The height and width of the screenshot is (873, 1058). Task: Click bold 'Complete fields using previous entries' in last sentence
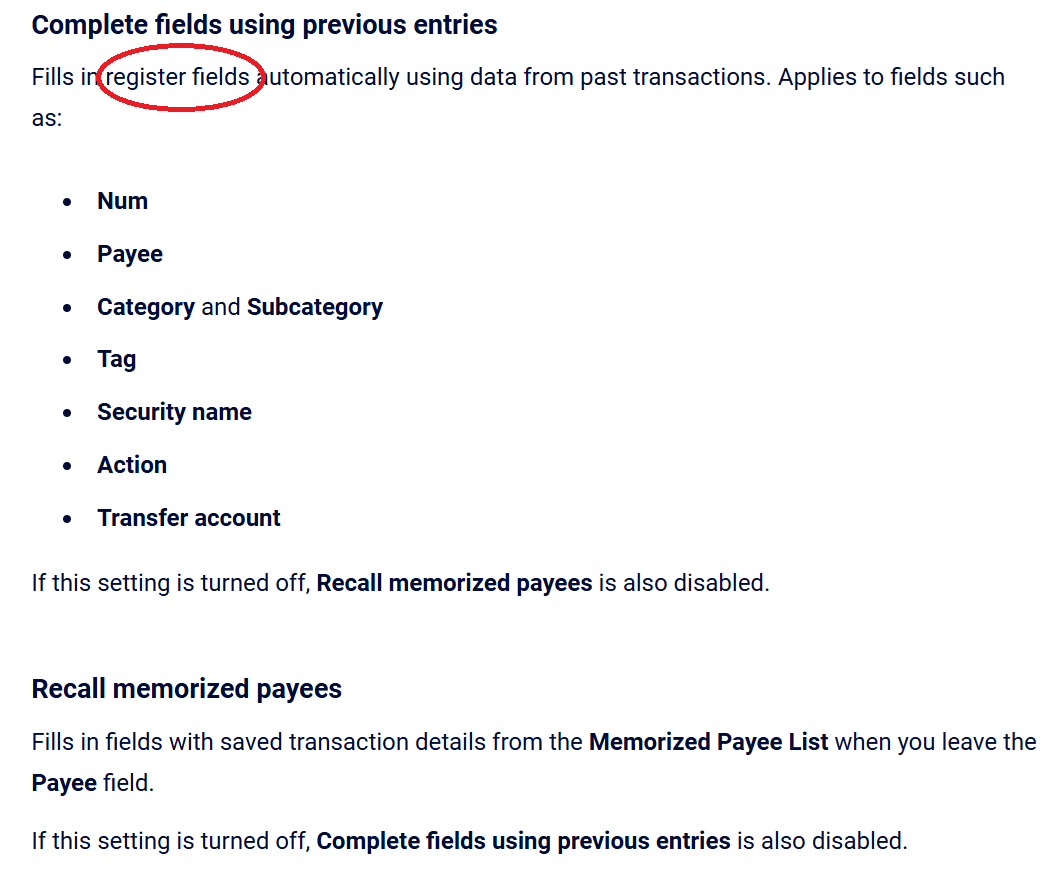click(524, 841)
